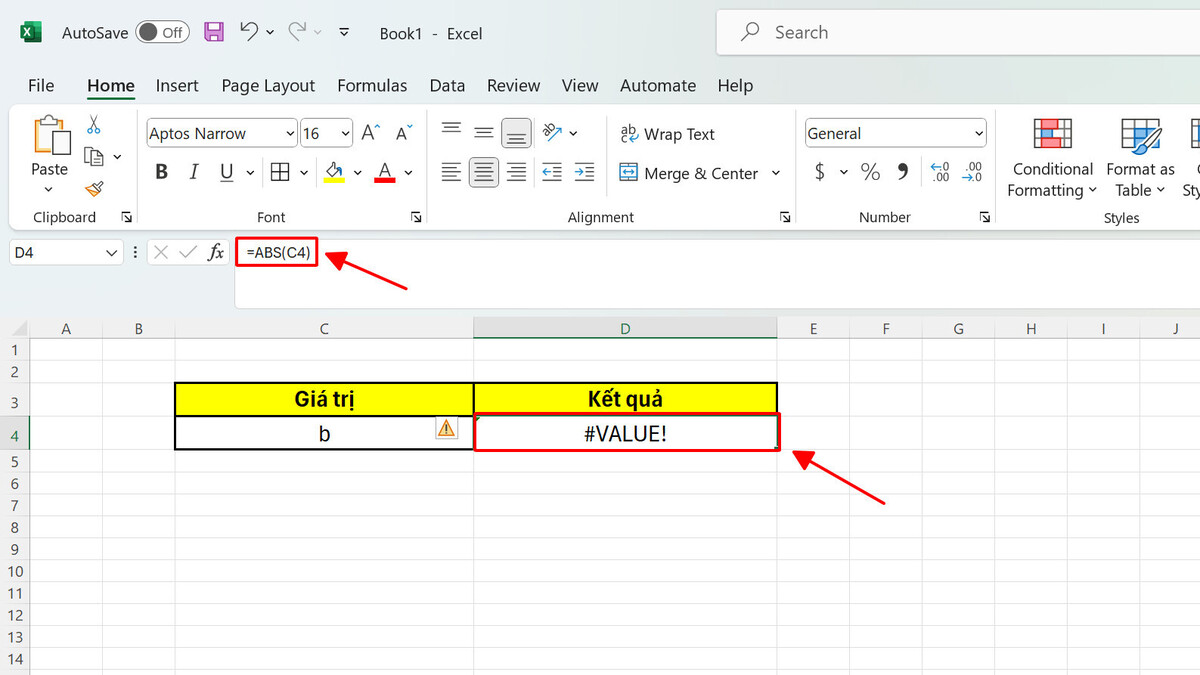The width and height of the screenshot is (1200, 675).
Task: Open the font size dropdown
Action: tap(345, 133)
